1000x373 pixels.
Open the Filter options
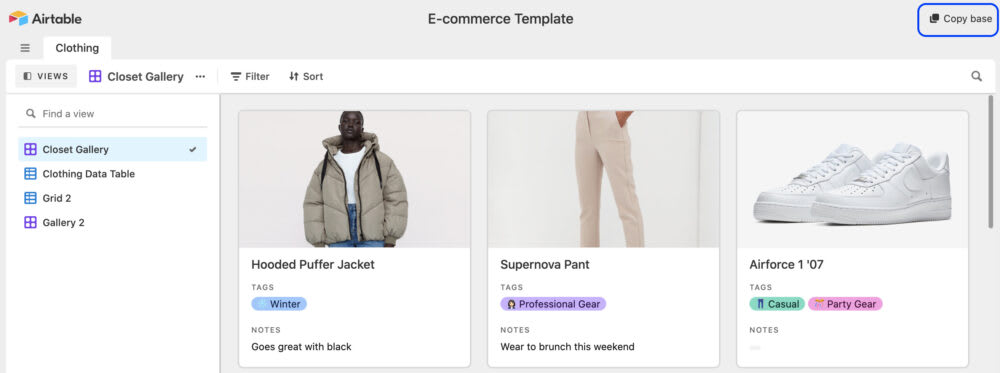[250, 77]
